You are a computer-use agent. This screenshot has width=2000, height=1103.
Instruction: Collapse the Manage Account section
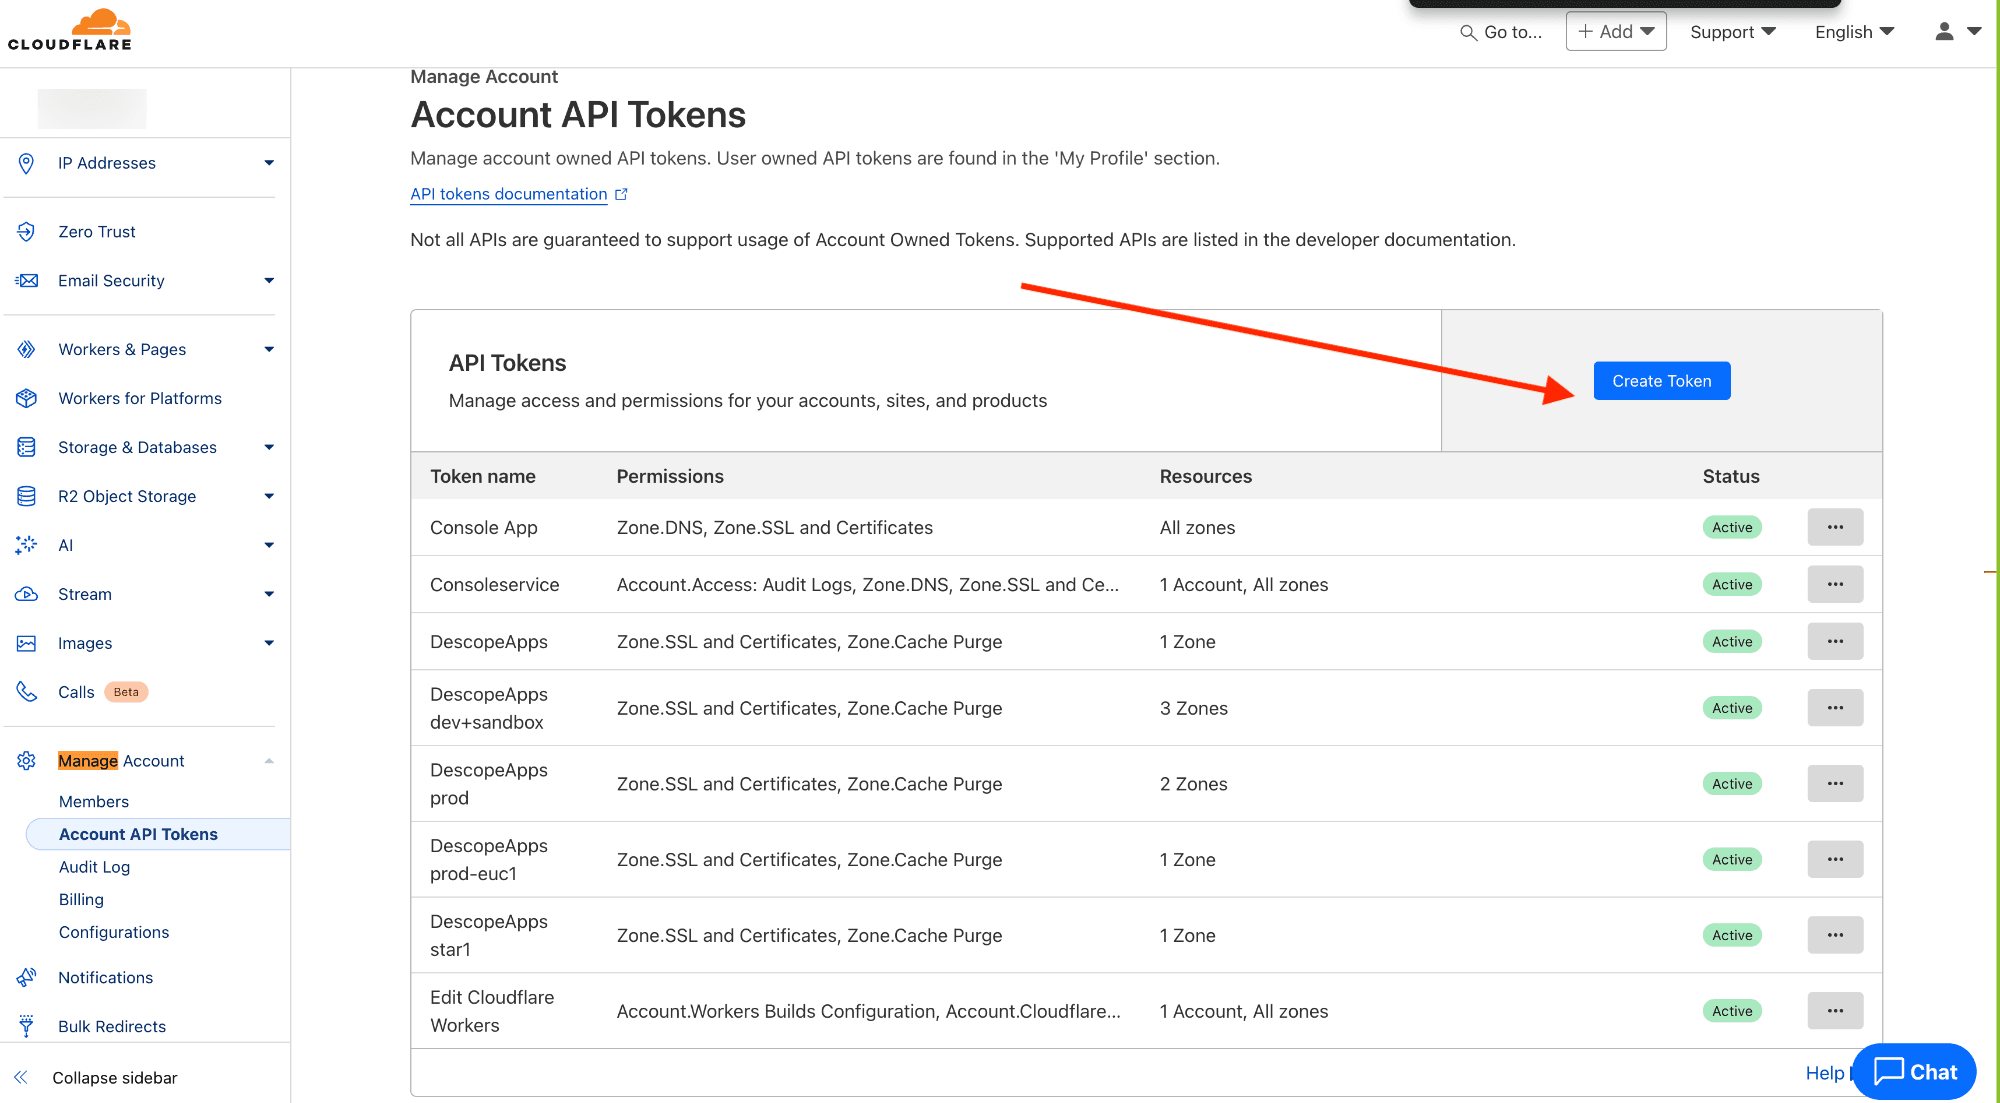click(x=269, y=760)
